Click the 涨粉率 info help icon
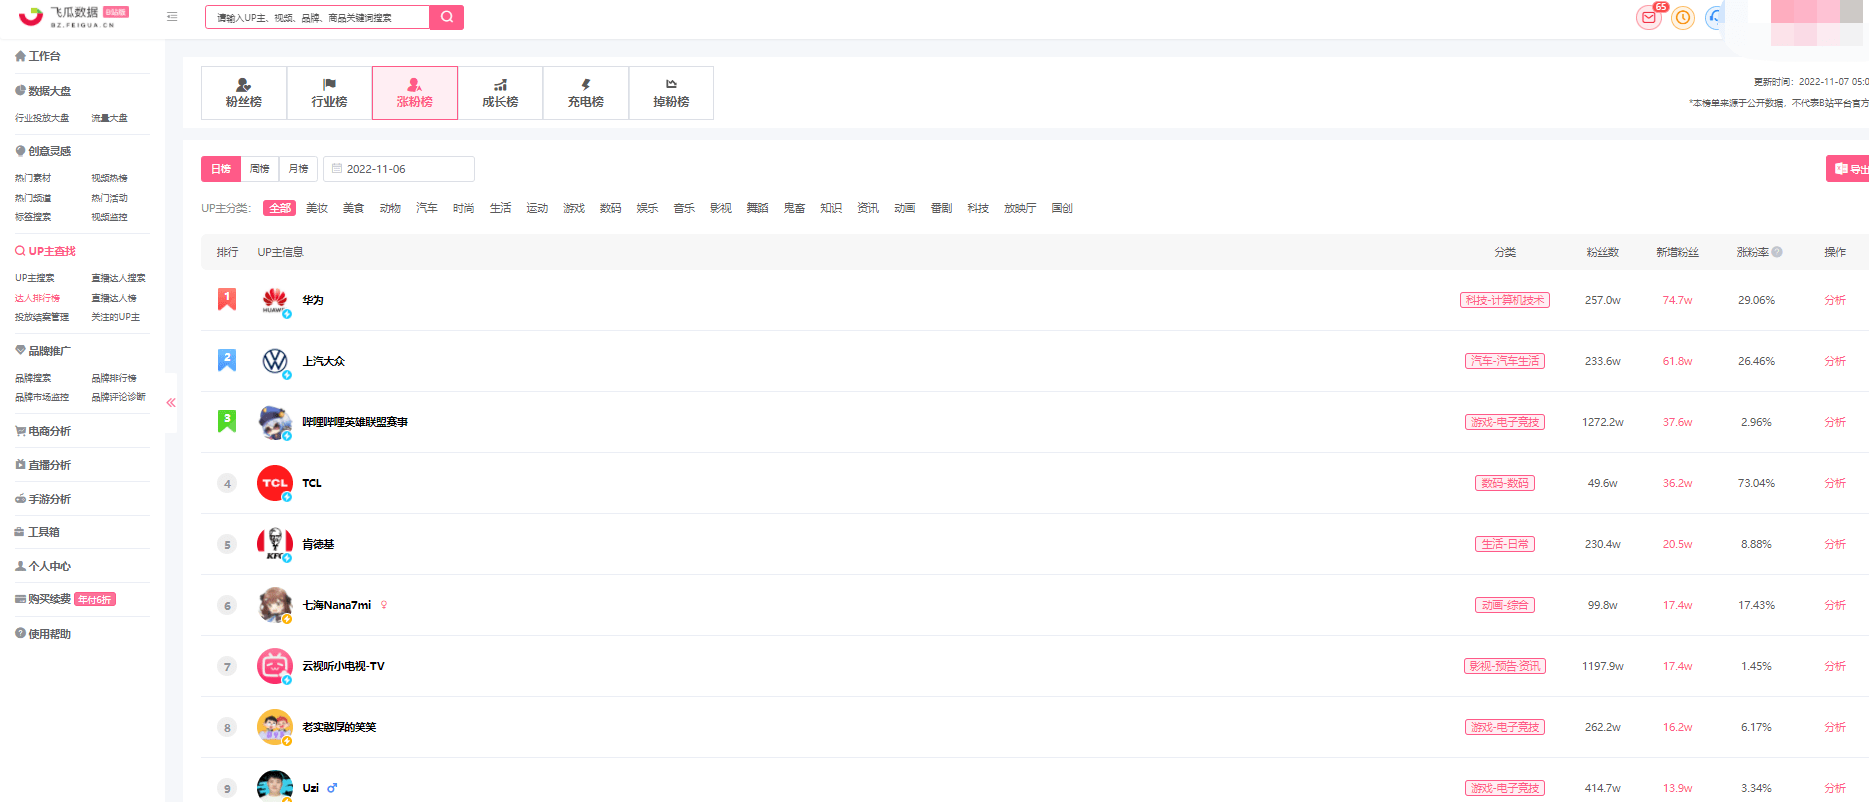This screenshot has width=1869, height=802. (1777, 252)
